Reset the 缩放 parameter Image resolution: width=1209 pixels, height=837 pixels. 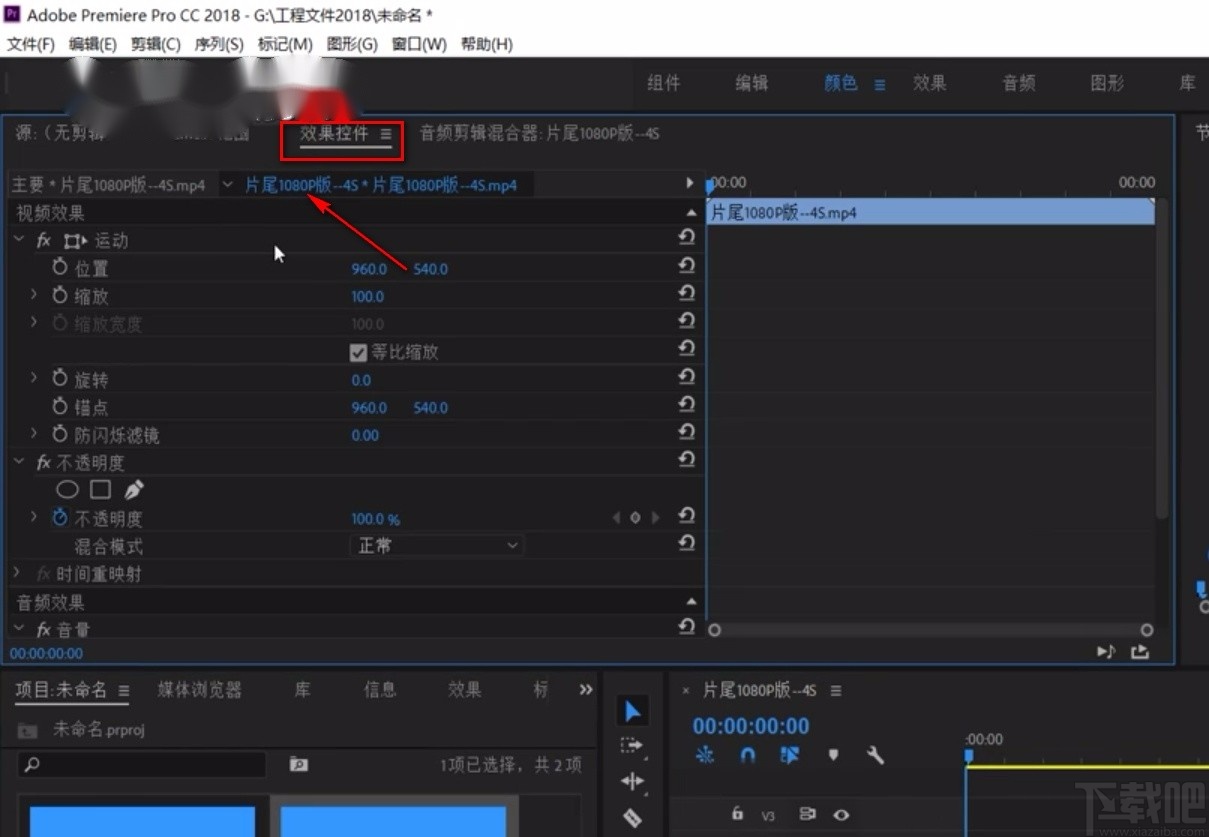[686, 293]
